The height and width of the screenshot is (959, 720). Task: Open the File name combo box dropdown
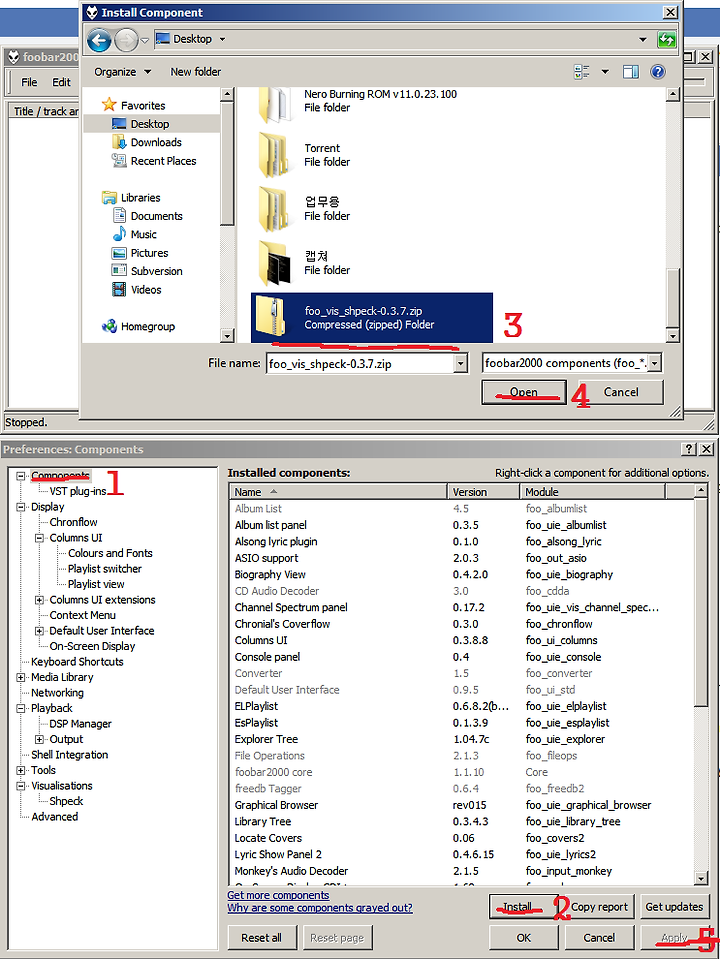click(x=461, y=364)
